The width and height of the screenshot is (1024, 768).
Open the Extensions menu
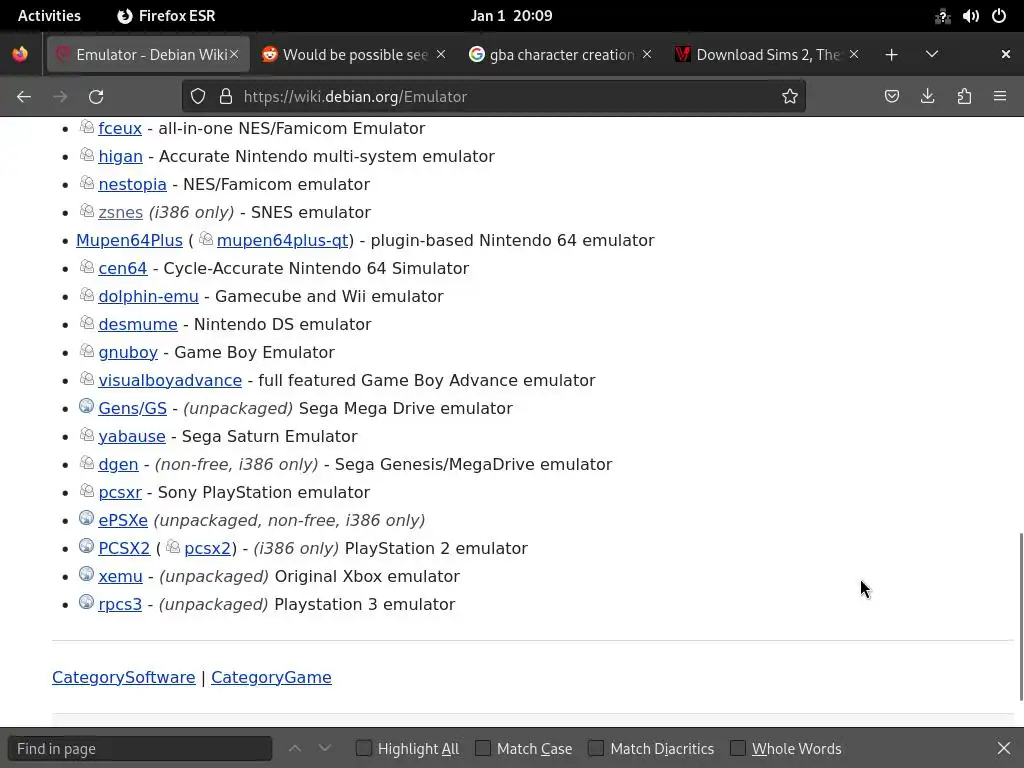pyautogui.click(x=964, y=97)
